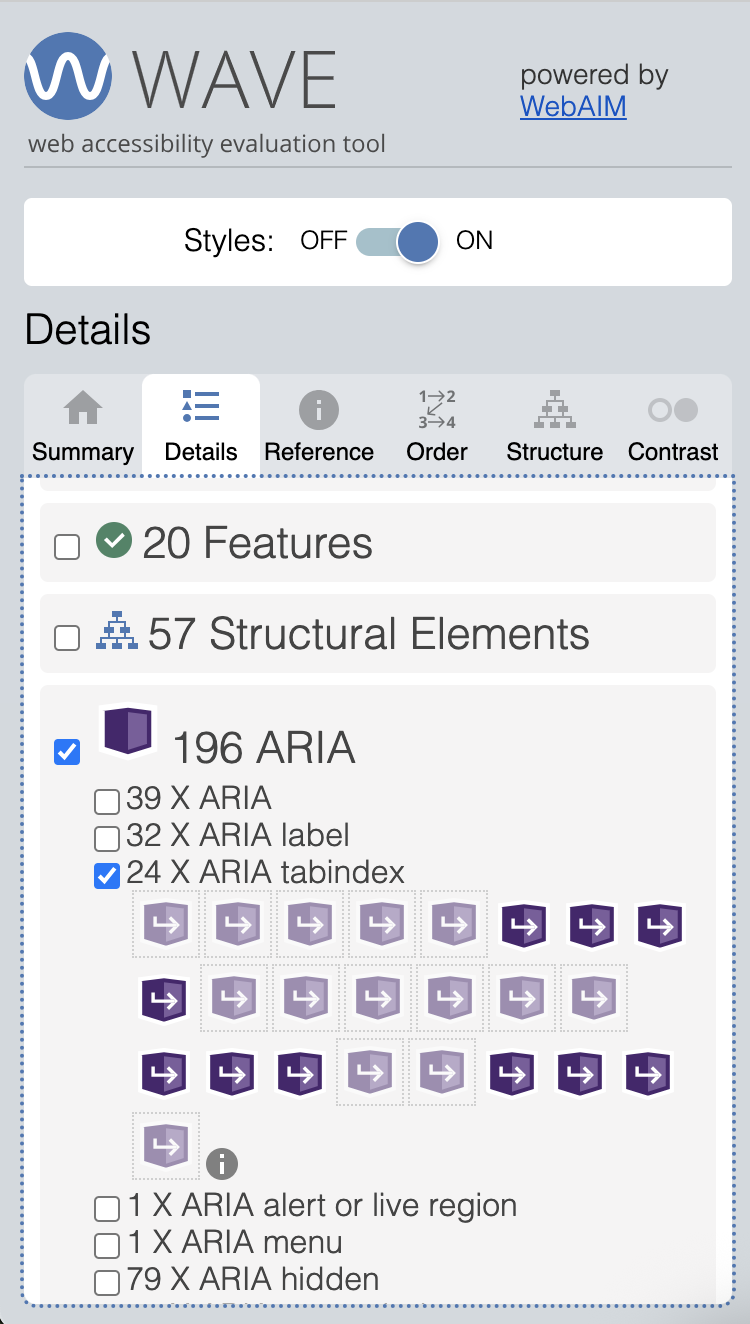Click the WAVE logo icon
The image size is (750, 1324).
pos(68,76)
